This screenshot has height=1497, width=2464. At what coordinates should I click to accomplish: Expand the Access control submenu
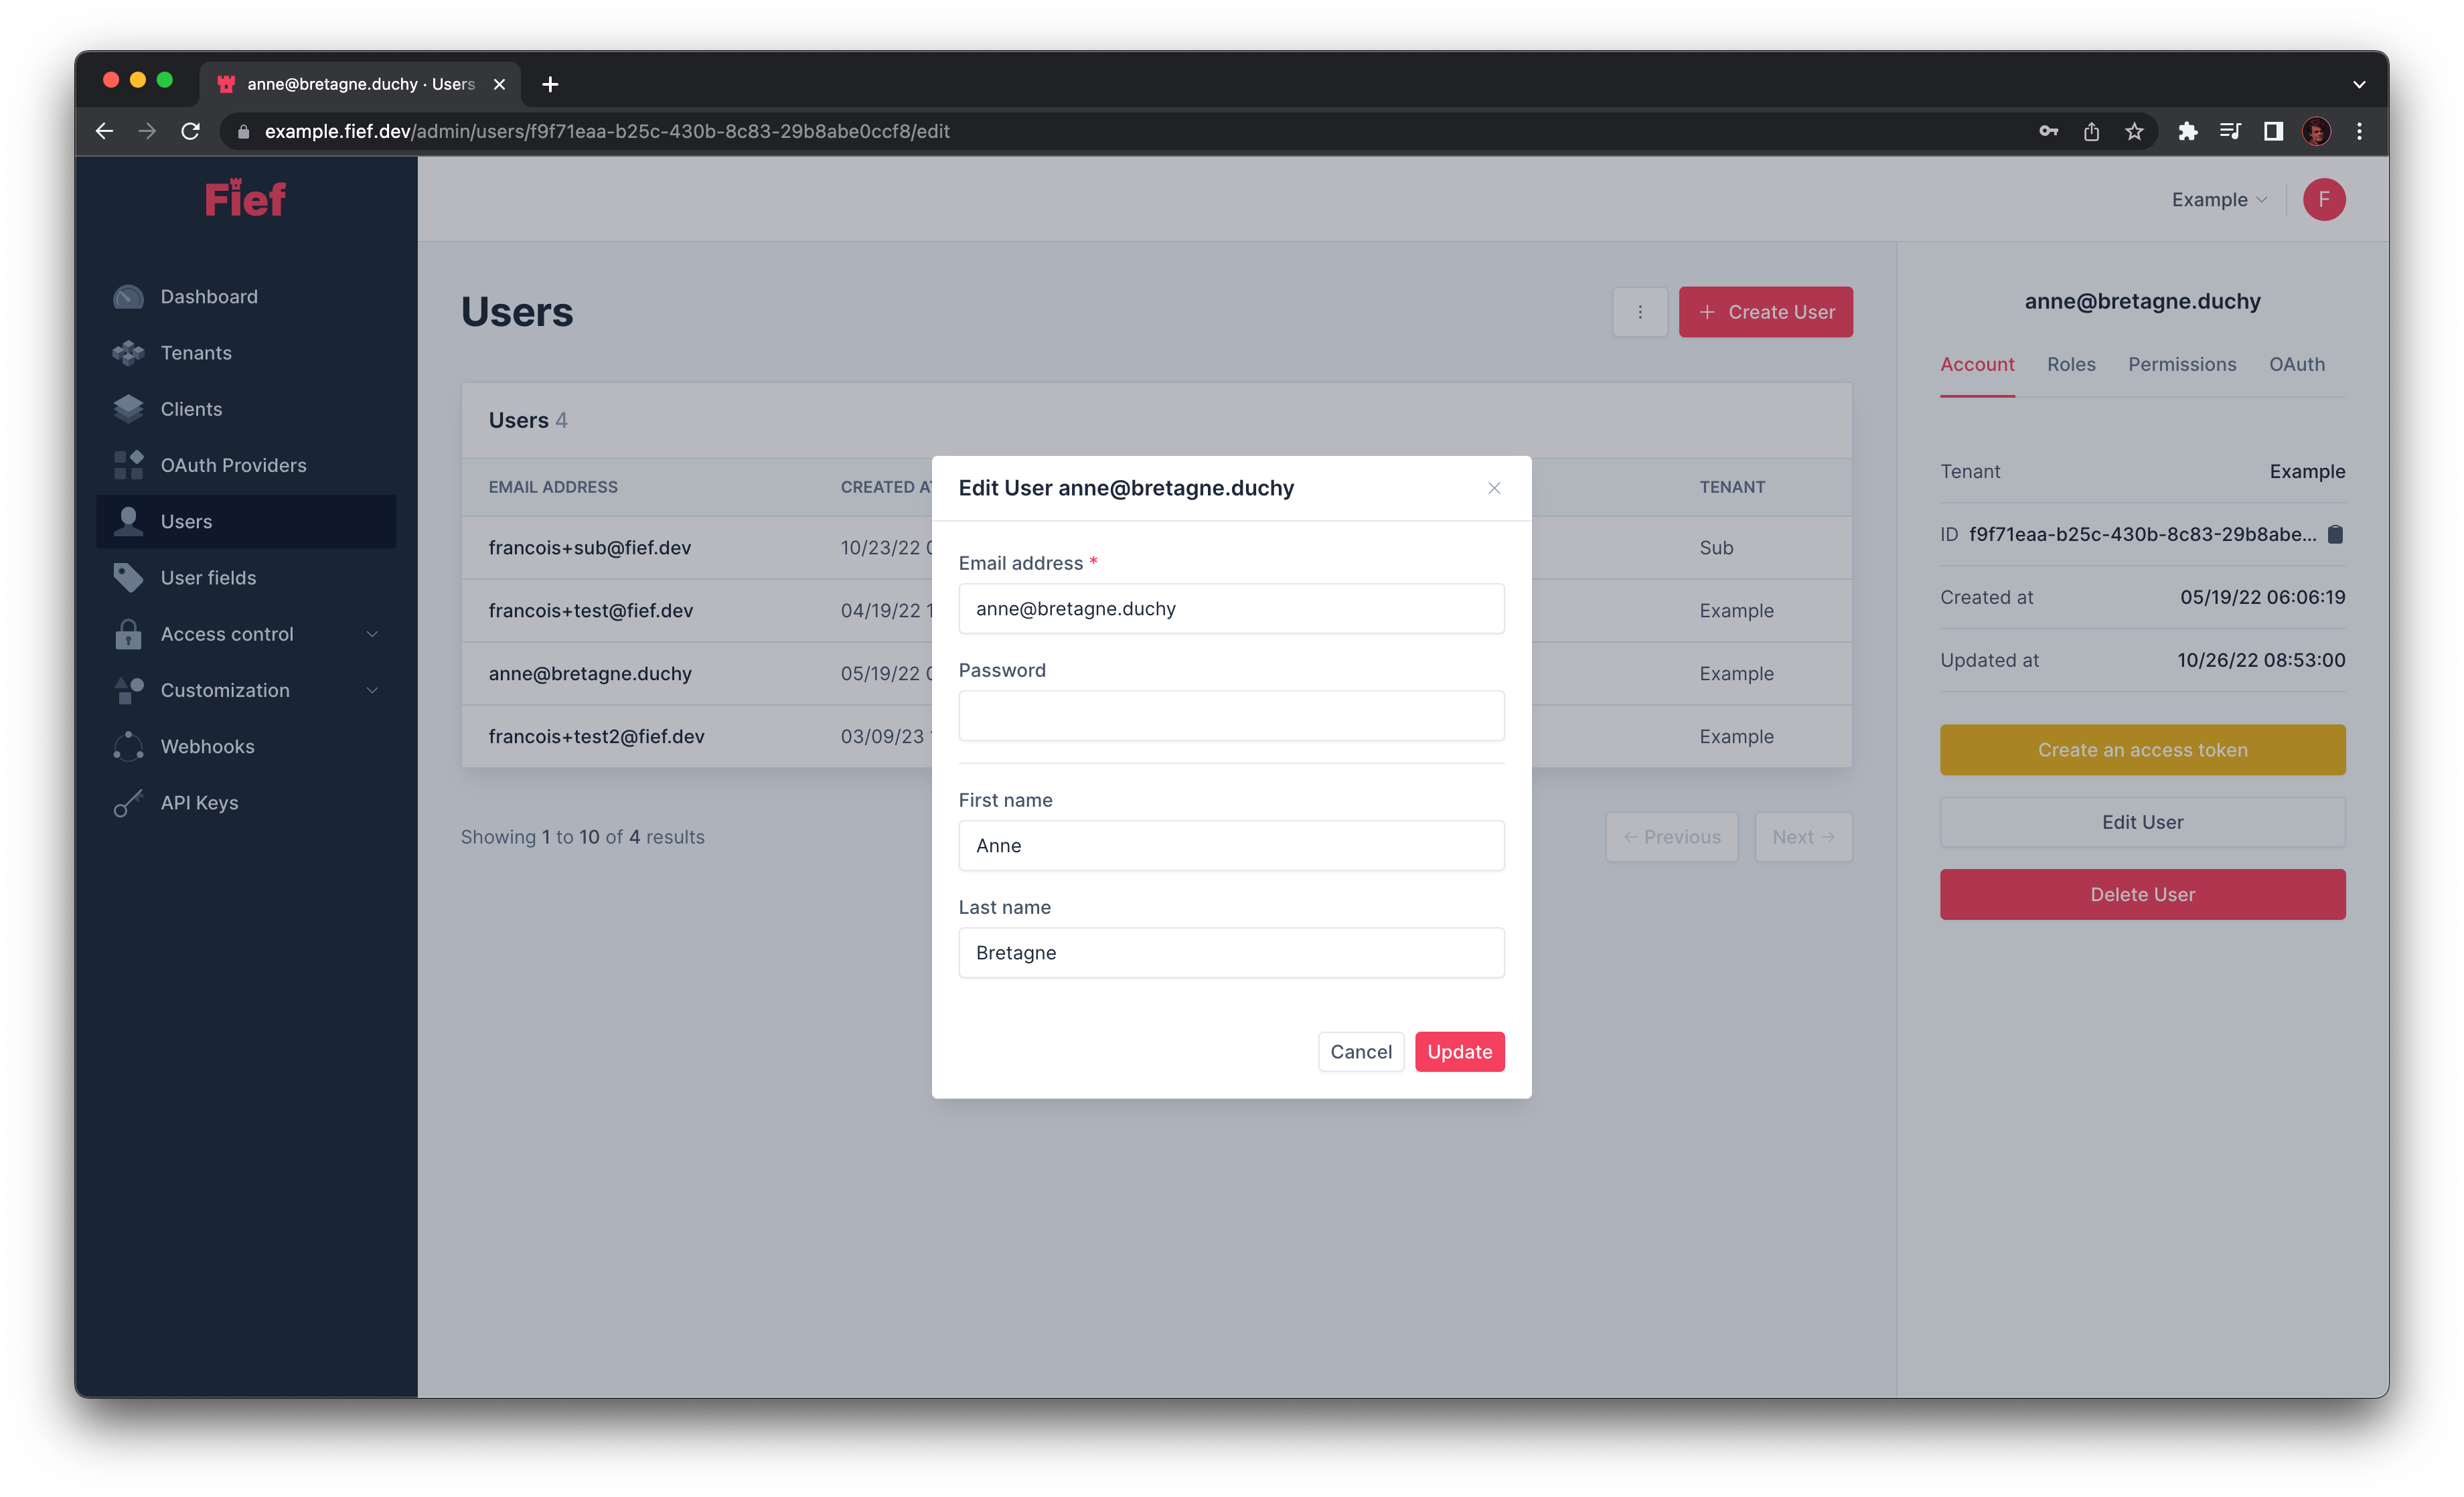(227, 633)
